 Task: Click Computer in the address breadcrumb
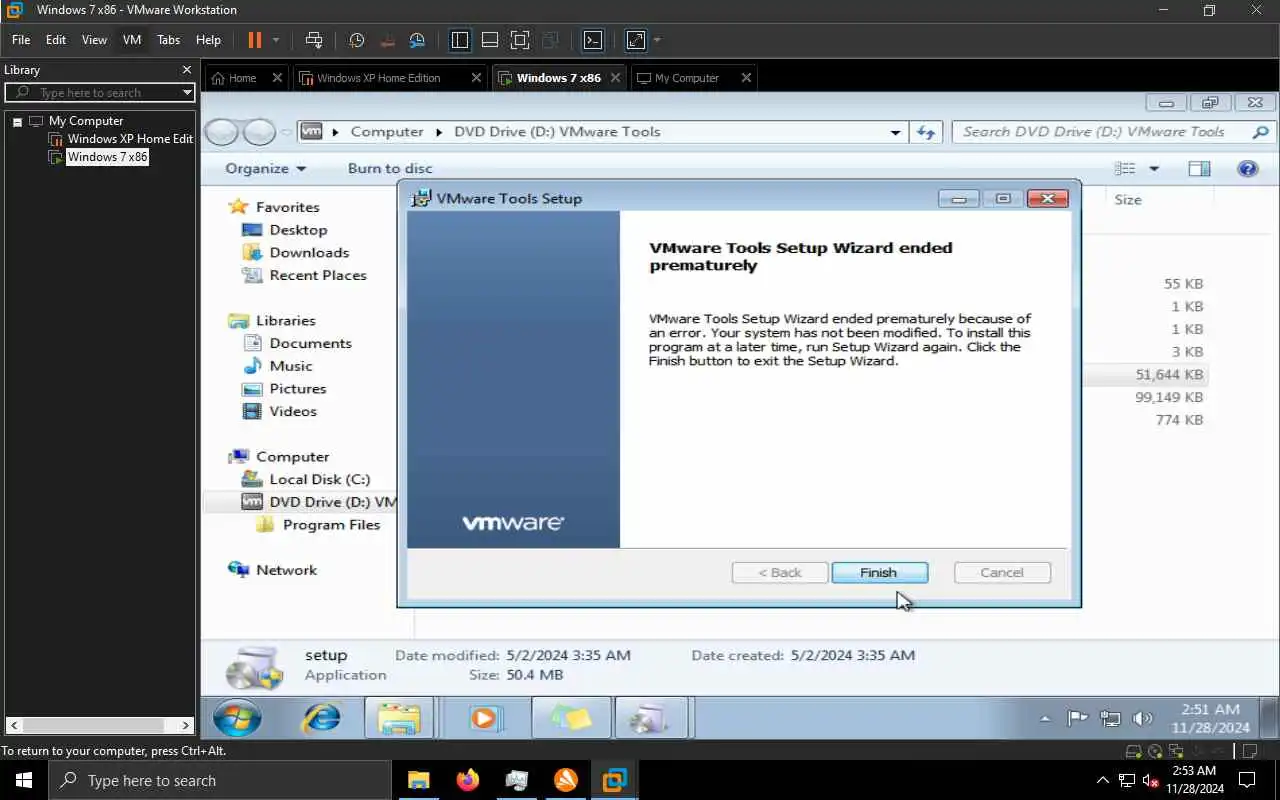[387, 132]
